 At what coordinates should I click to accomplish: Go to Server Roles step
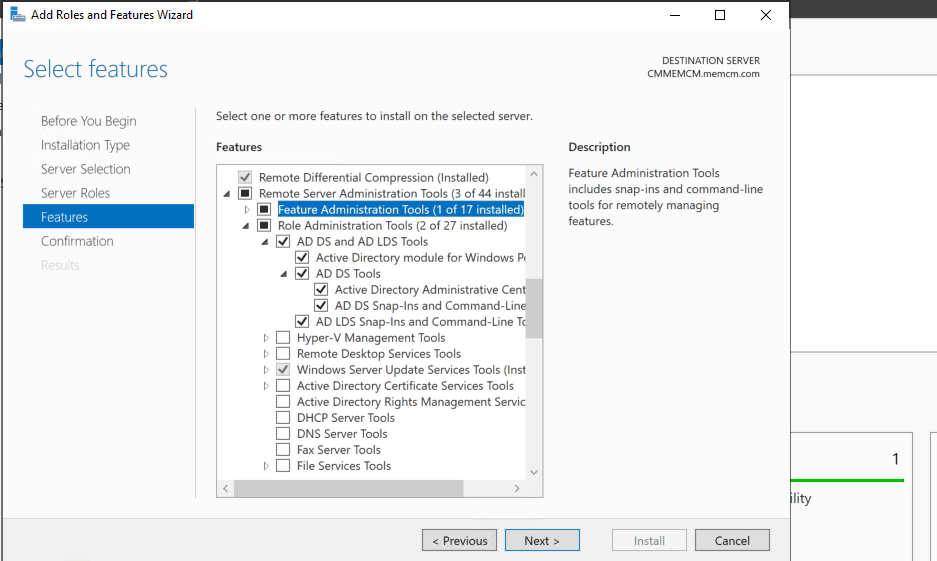[75, 193]
